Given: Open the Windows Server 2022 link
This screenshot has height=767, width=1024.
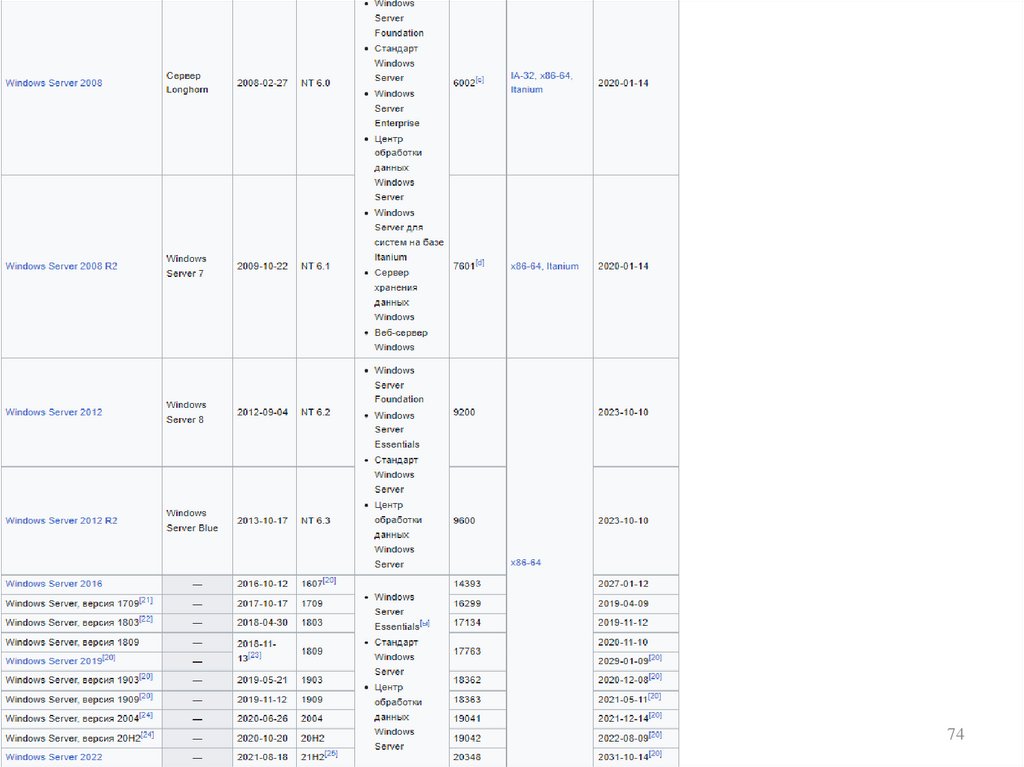Looking at the screenshot, I should tap(54, 757).
